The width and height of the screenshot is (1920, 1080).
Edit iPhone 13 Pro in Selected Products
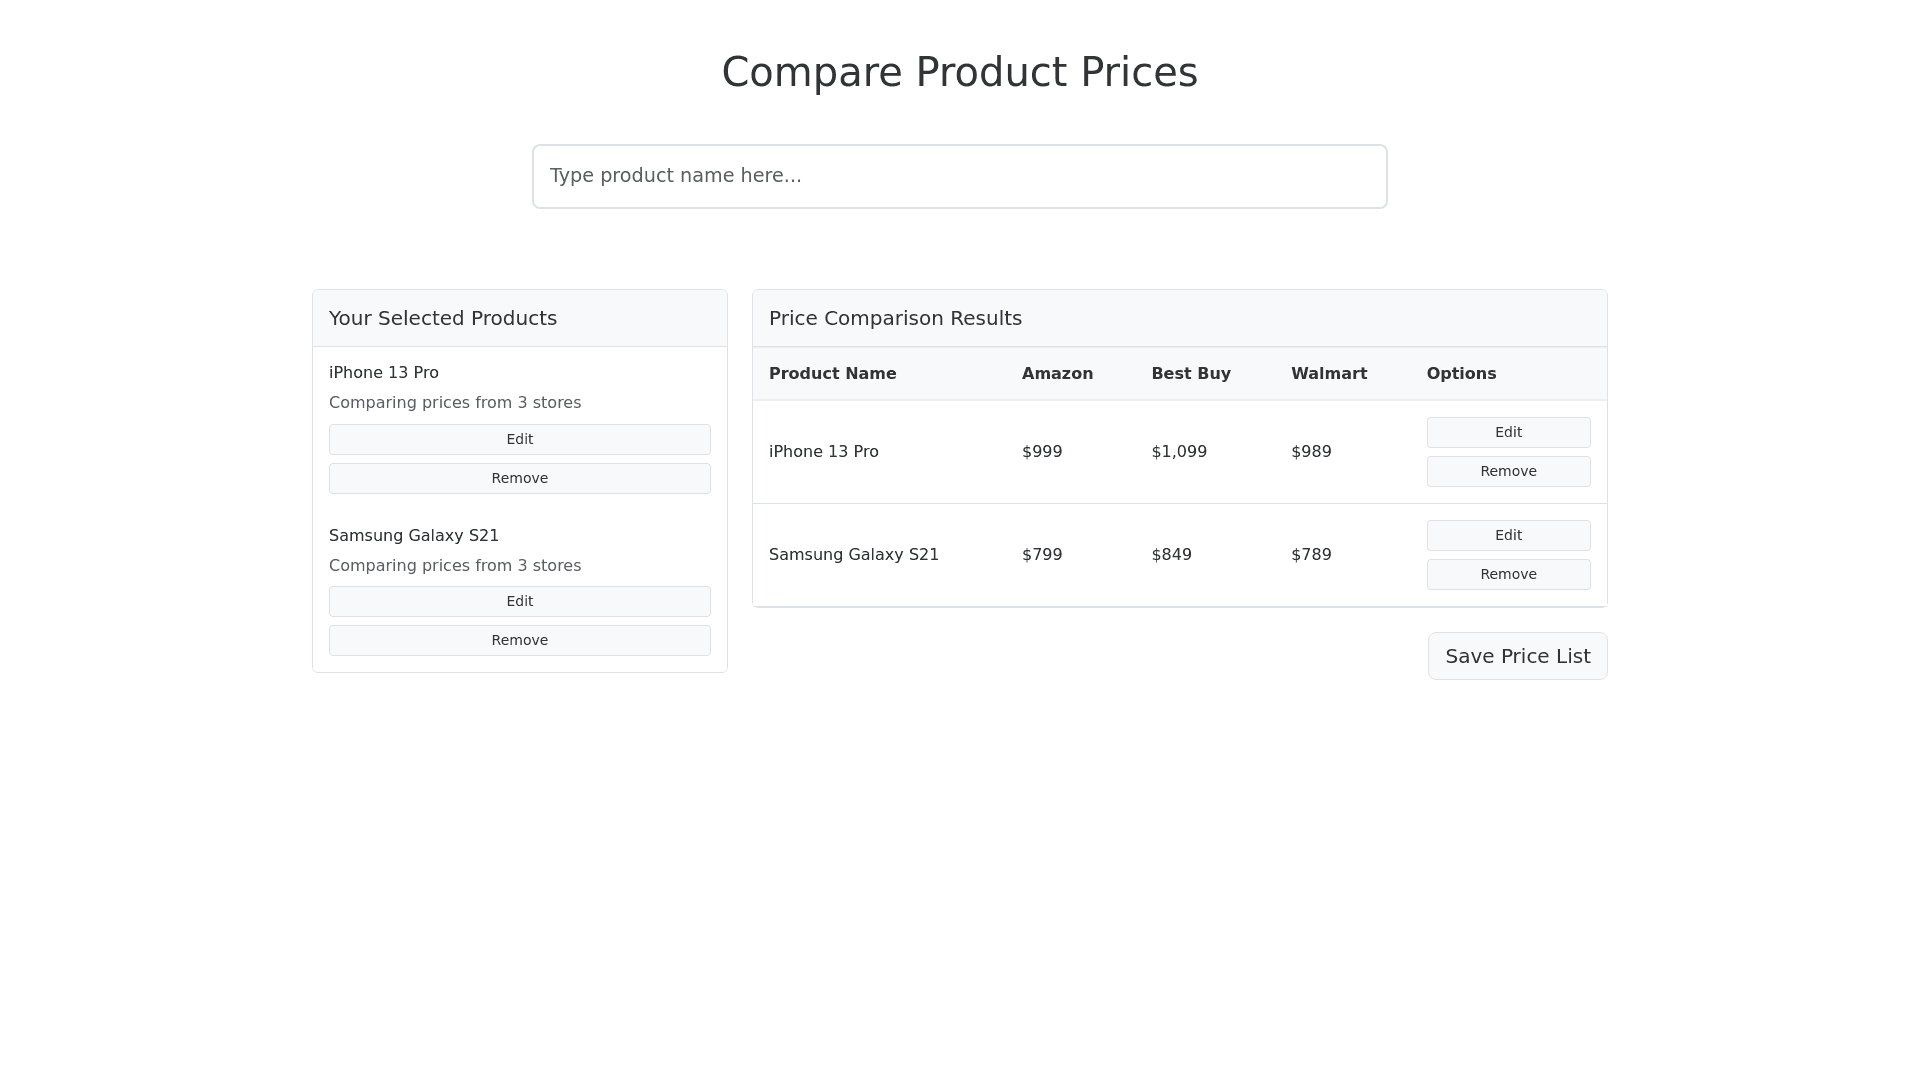click(519, 439)
